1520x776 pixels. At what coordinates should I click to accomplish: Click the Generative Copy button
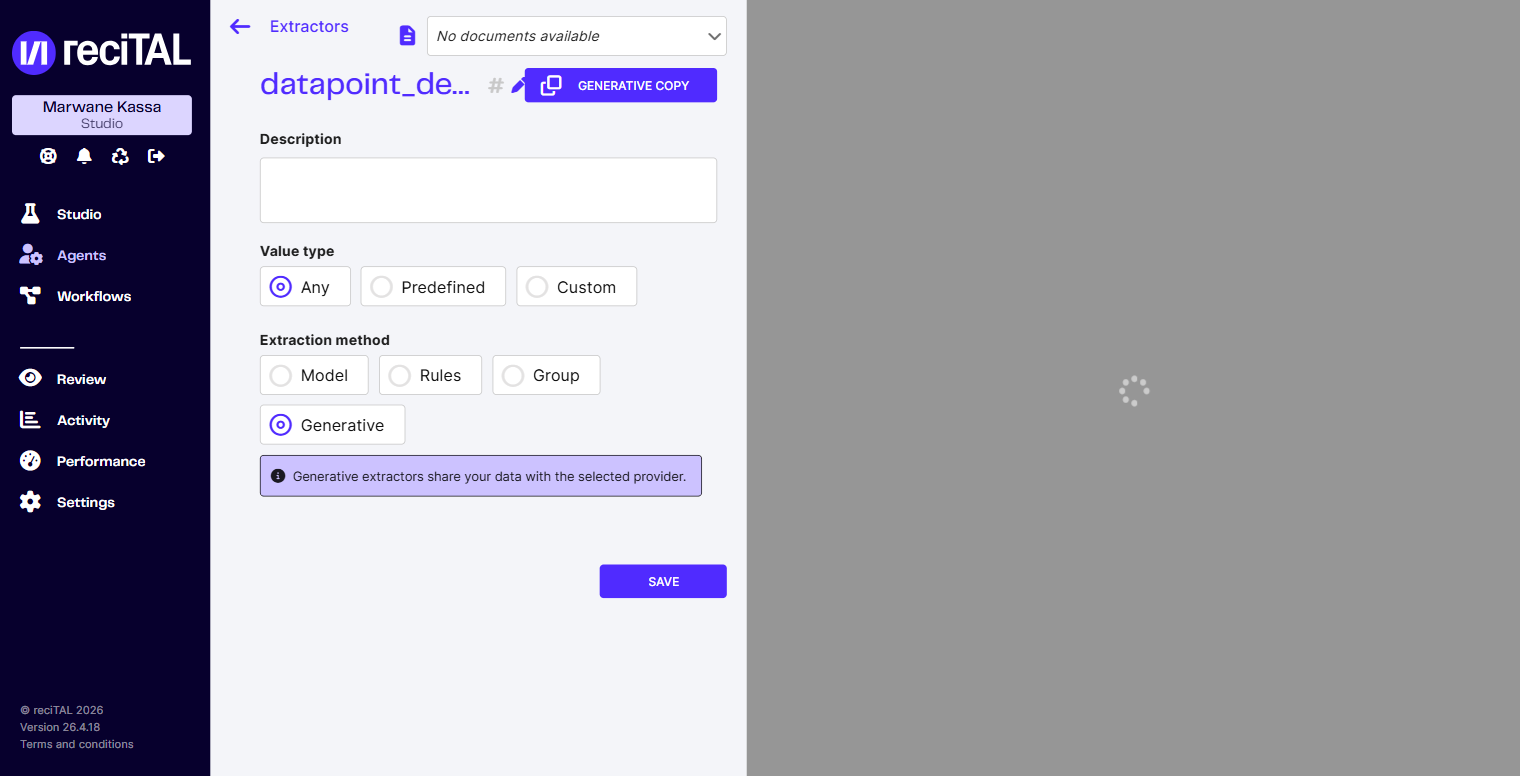[621, 85]
